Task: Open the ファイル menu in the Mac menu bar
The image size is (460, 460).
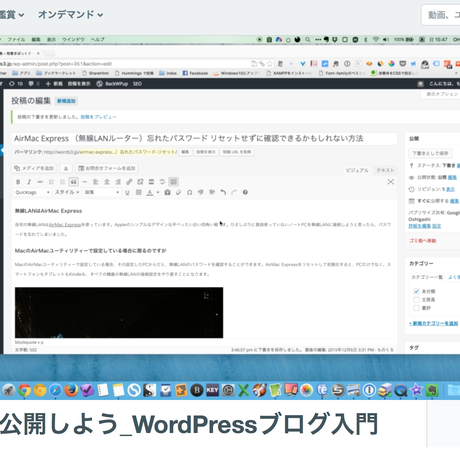Action: pos(16,39)
